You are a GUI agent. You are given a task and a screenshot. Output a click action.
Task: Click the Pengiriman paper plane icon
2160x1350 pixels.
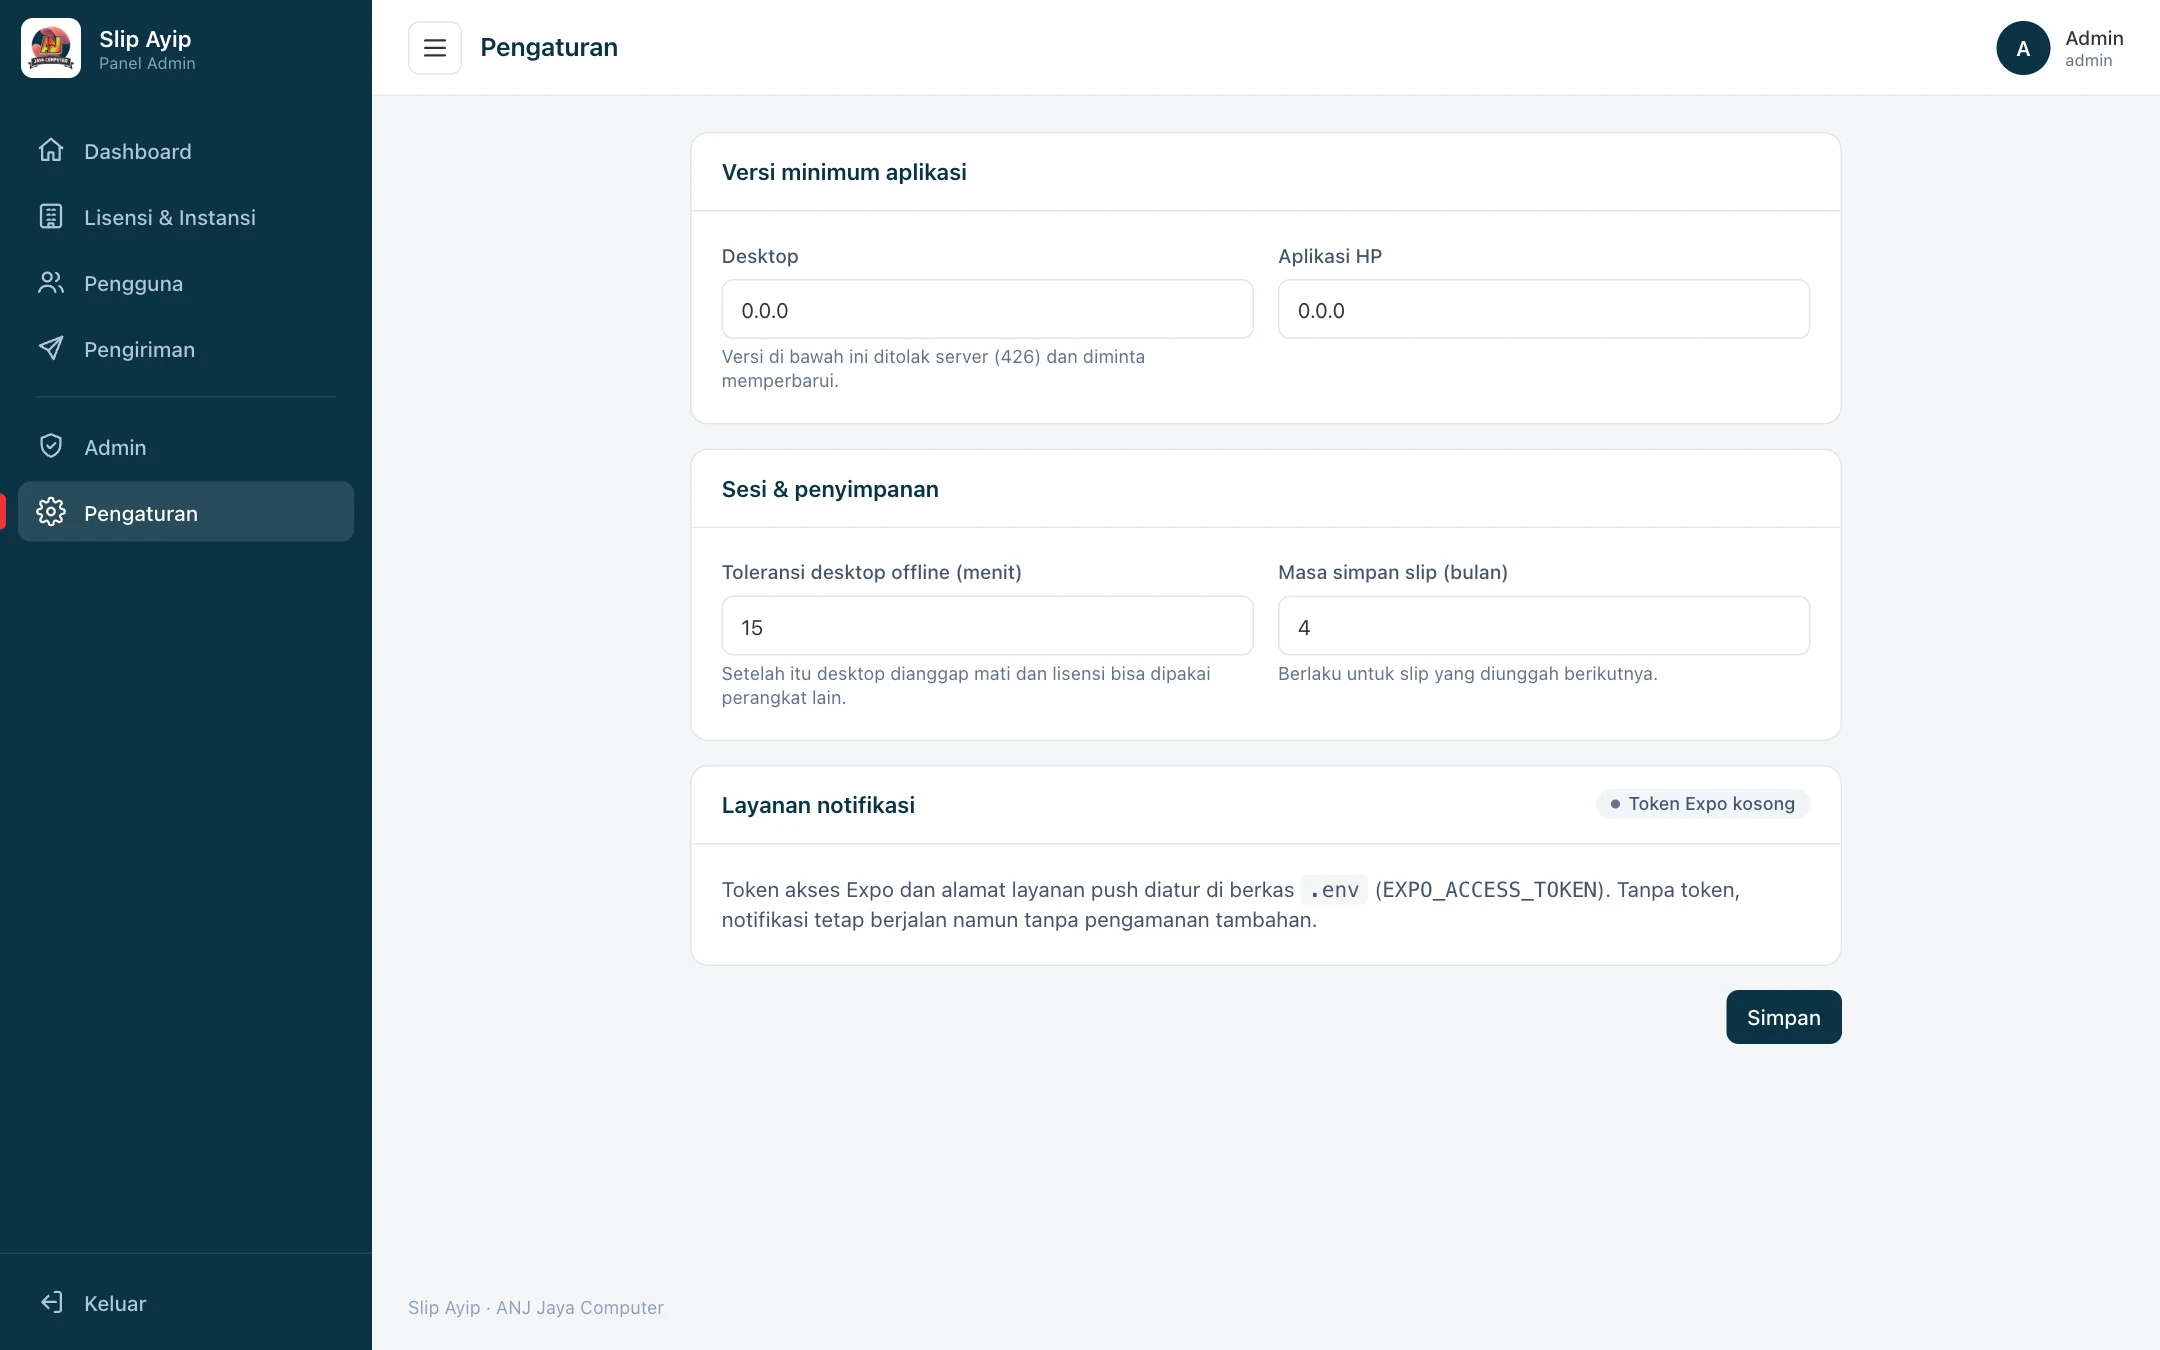pos(51,348)
